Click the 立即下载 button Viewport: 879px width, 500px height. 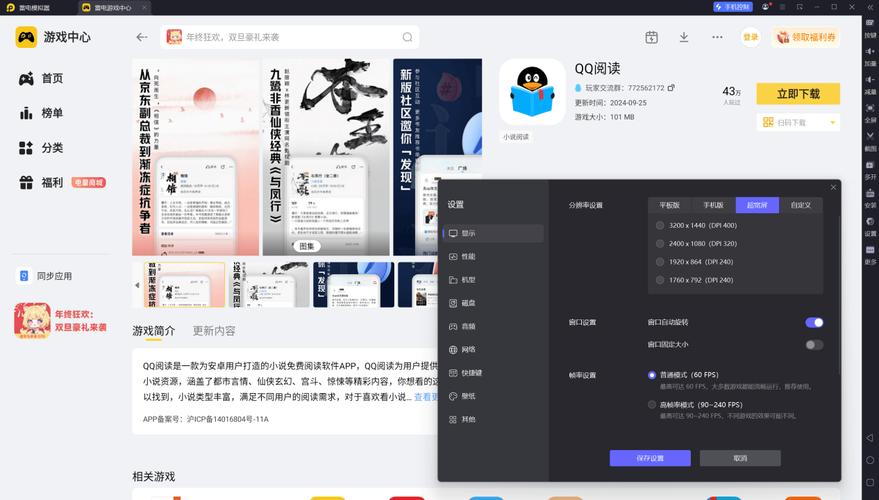797,93
